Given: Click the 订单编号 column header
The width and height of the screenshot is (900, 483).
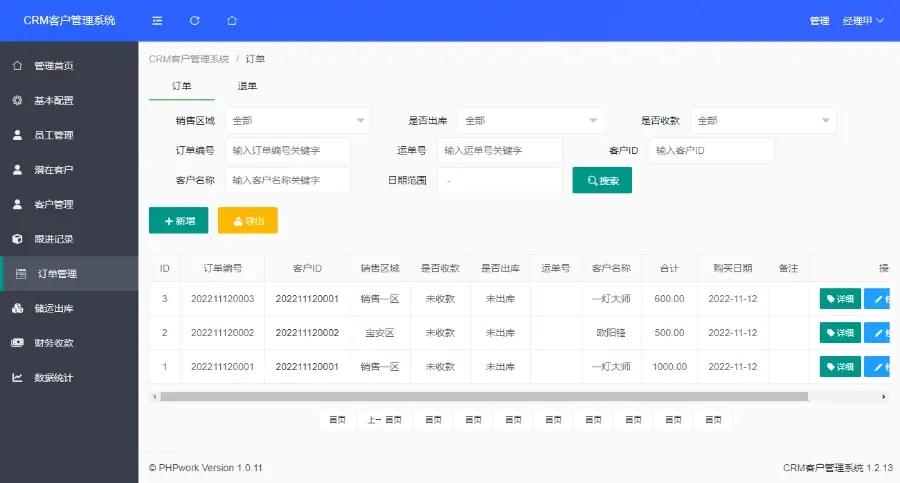Looking at the screenshot, I should [223, 268].
